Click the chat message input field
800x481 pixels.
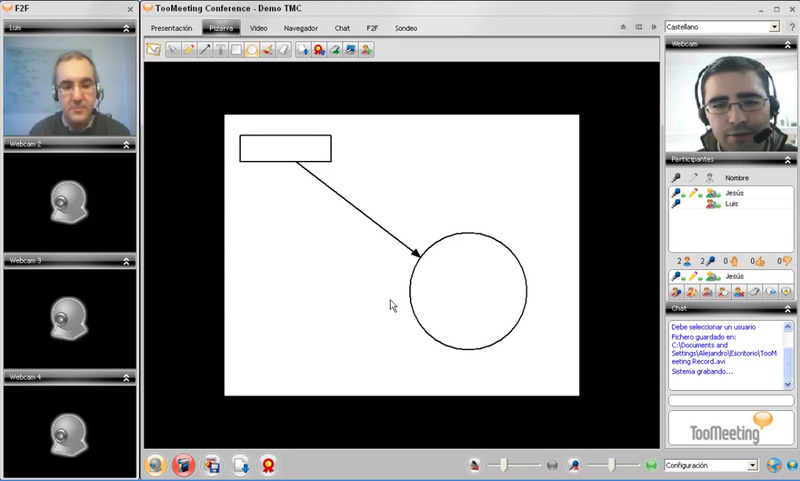(x=731, y=401)
